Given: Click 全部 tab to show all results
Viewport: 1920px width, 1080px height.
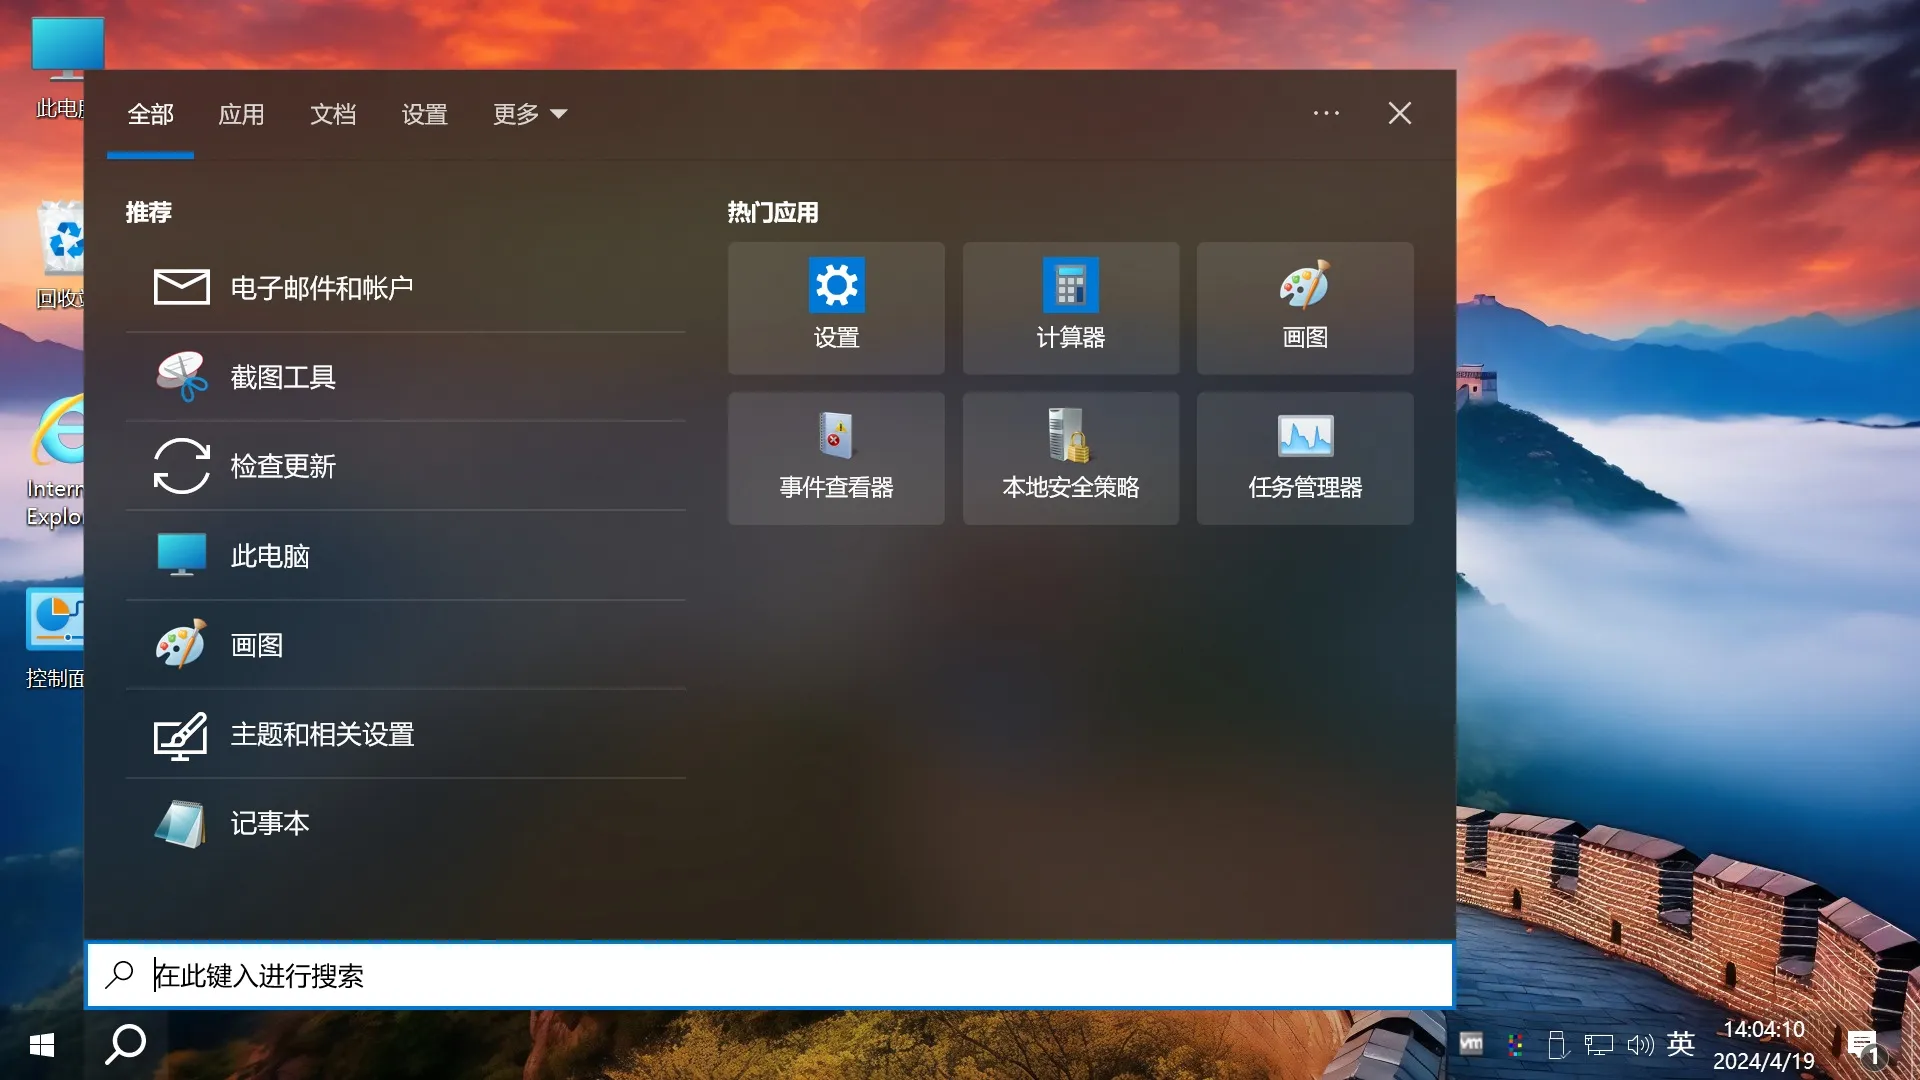Looking at the screenshot, I should click(x=149, y=113).
